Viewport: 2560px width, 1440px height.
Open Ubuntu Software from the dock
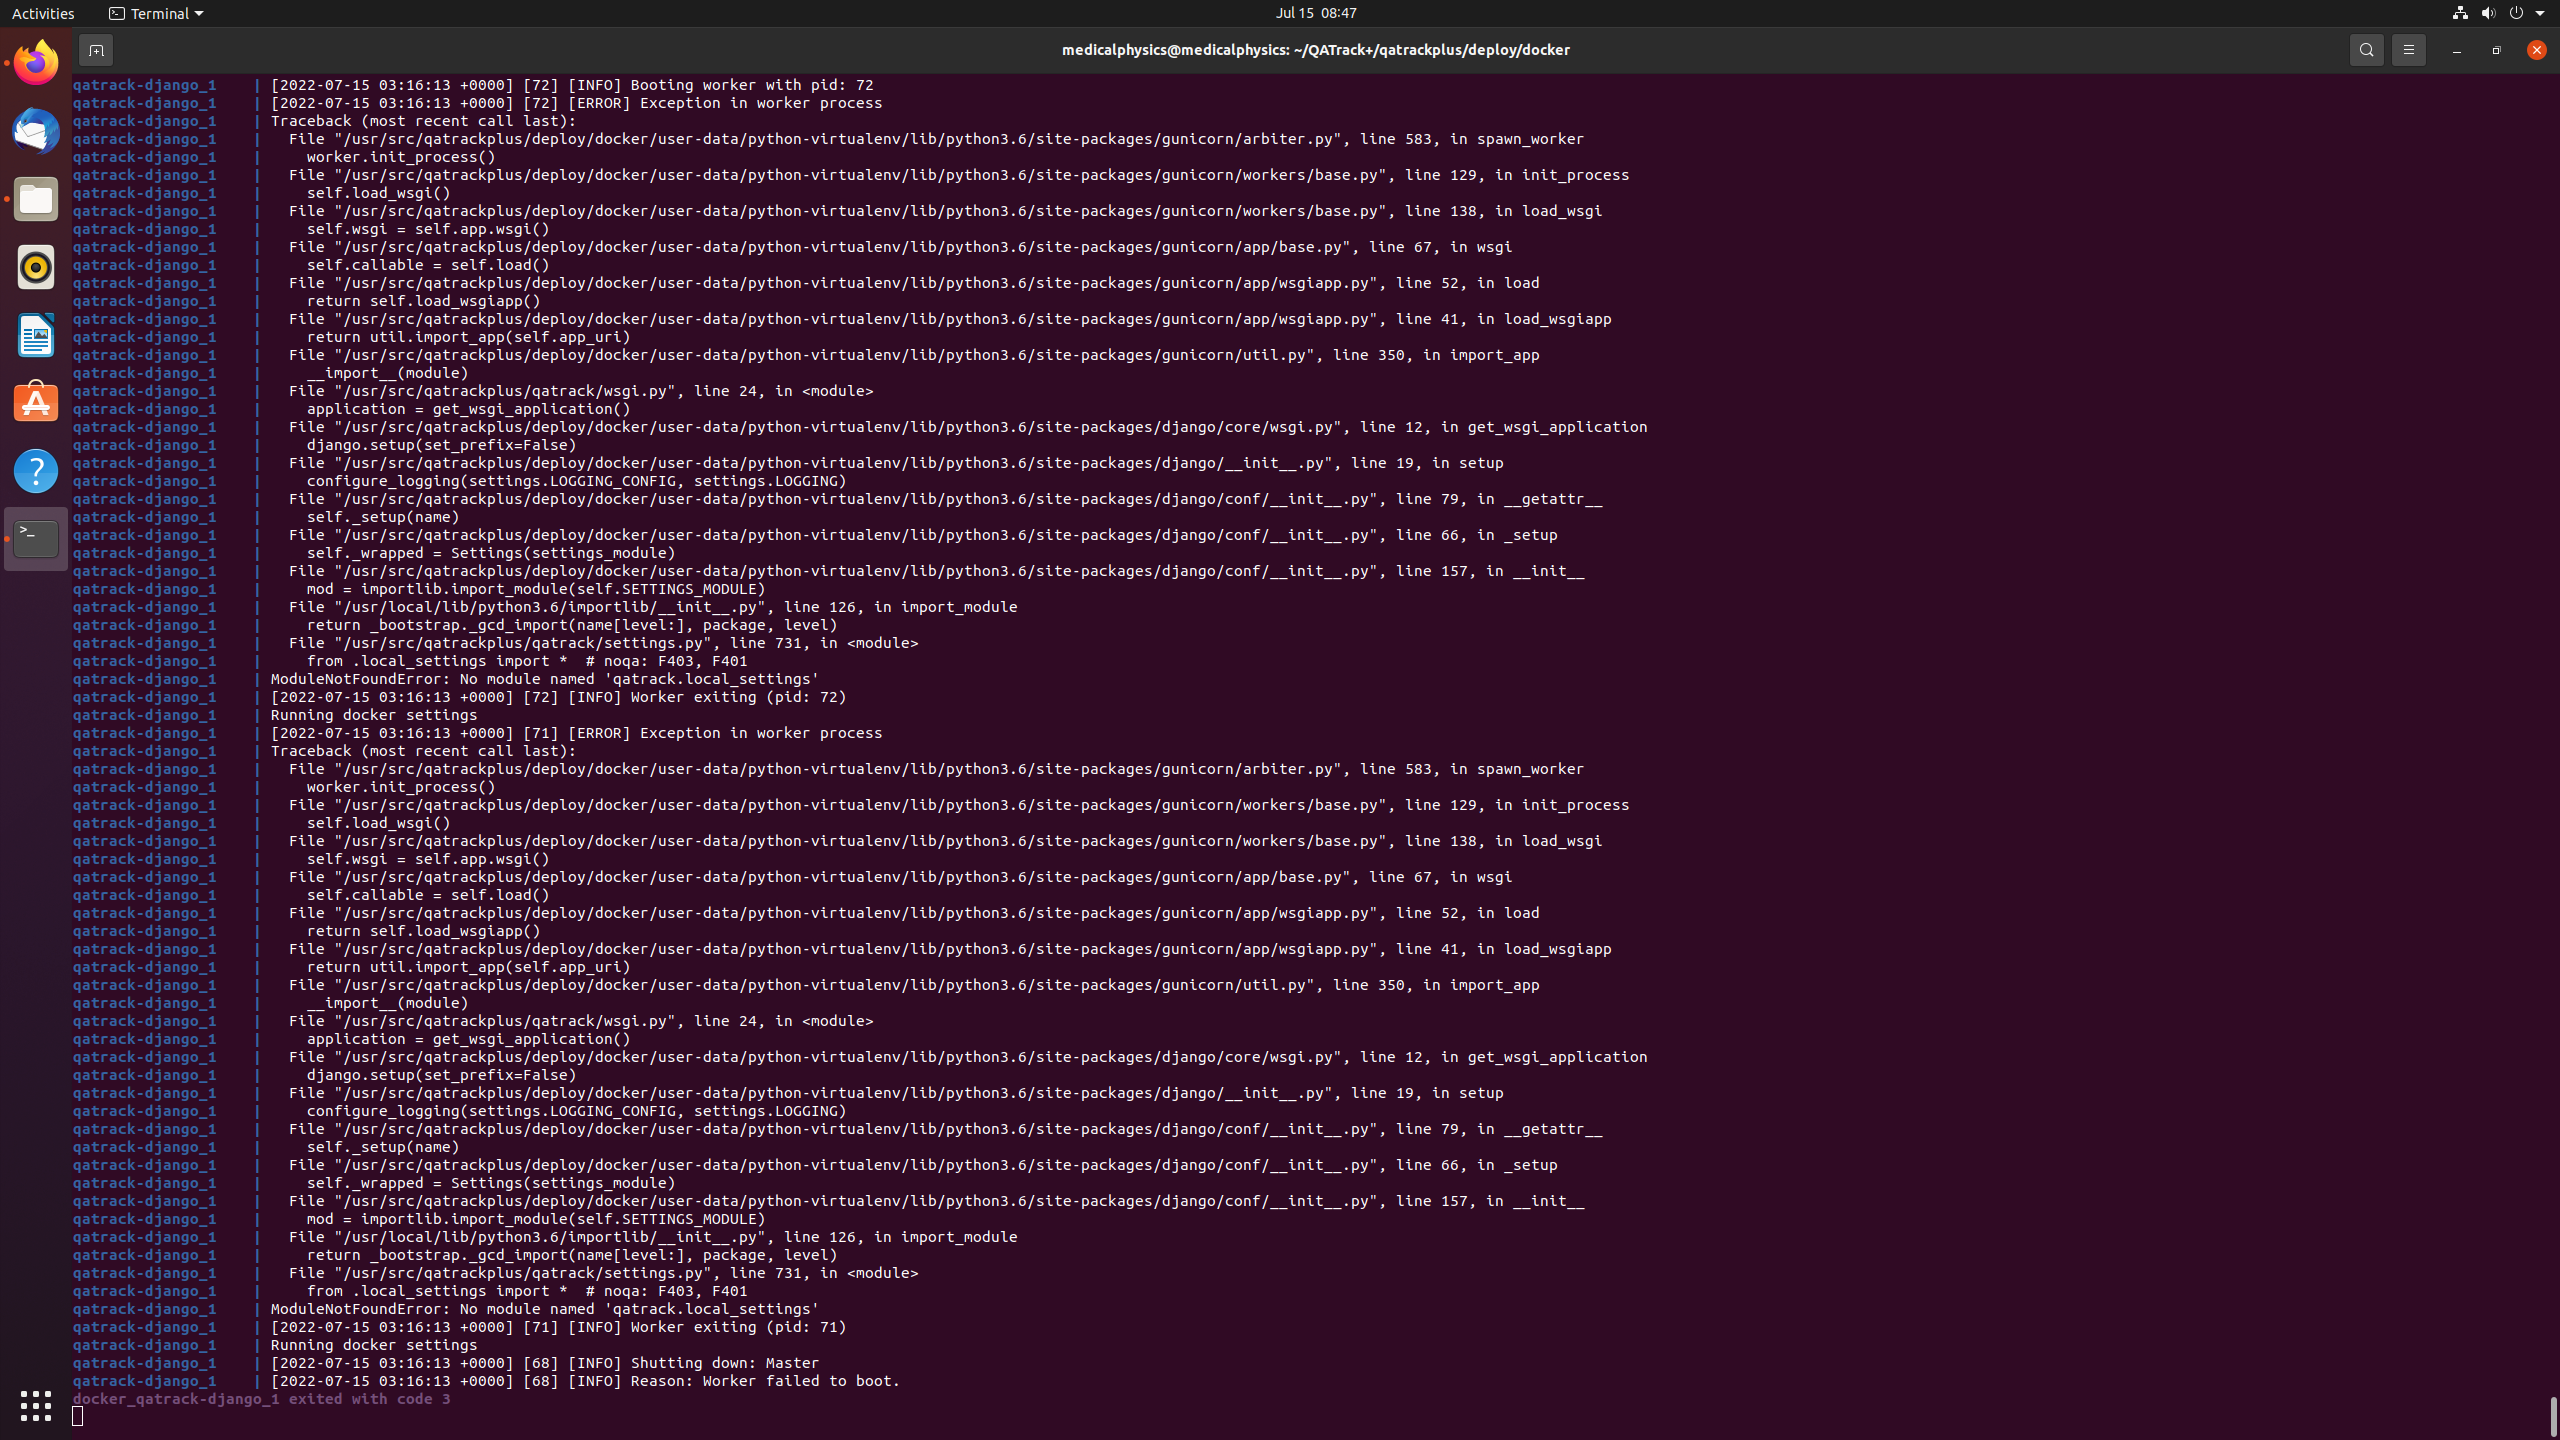[x=35, y=402]
